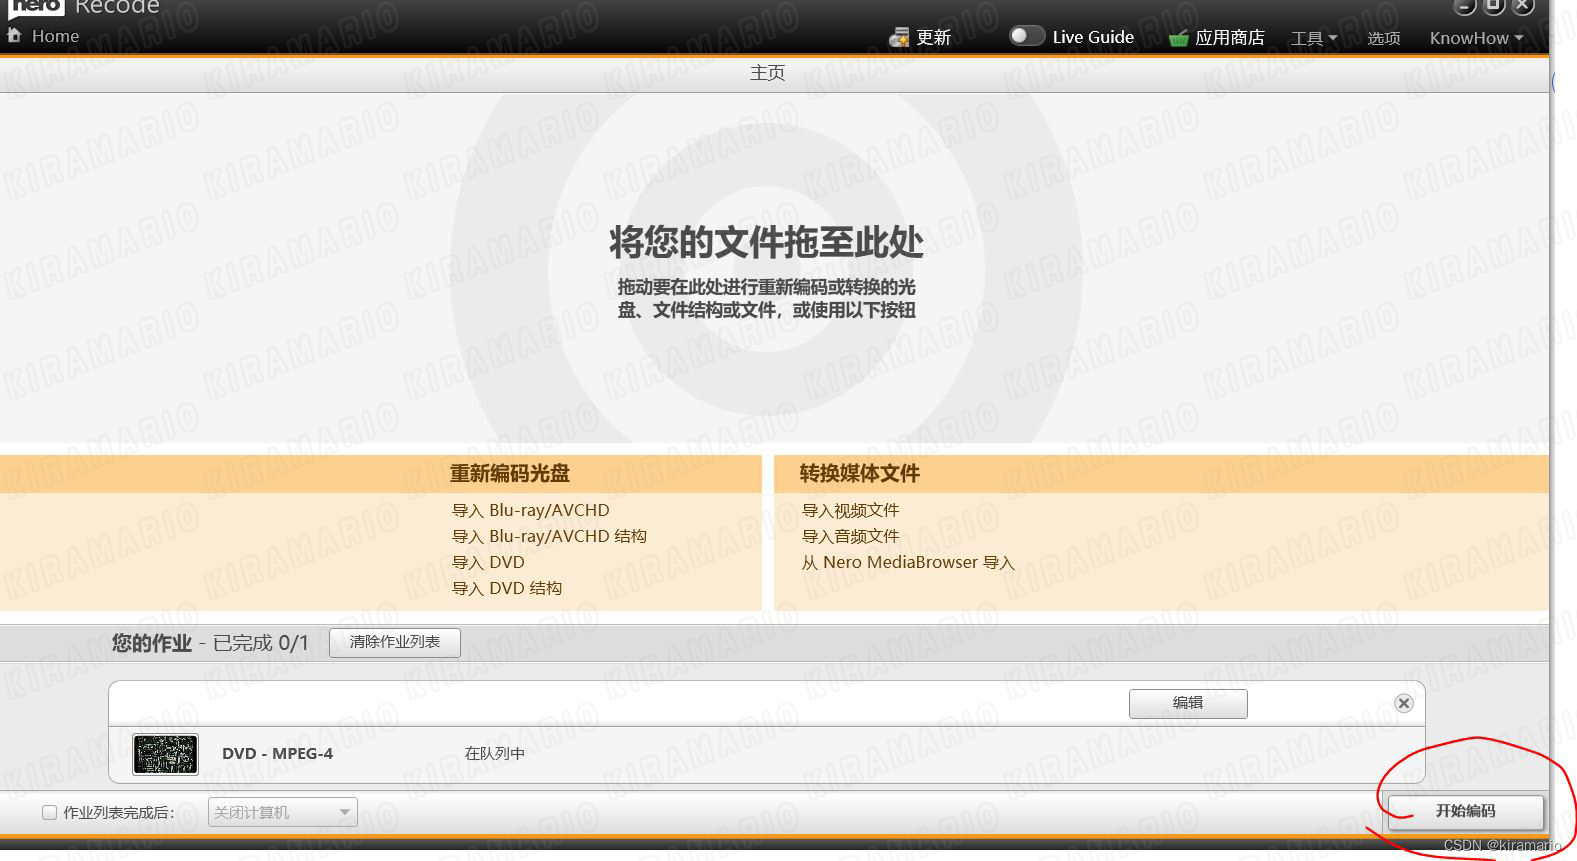Click the update (更新) icon
The image size is (1577, 861).
point(899,37)
